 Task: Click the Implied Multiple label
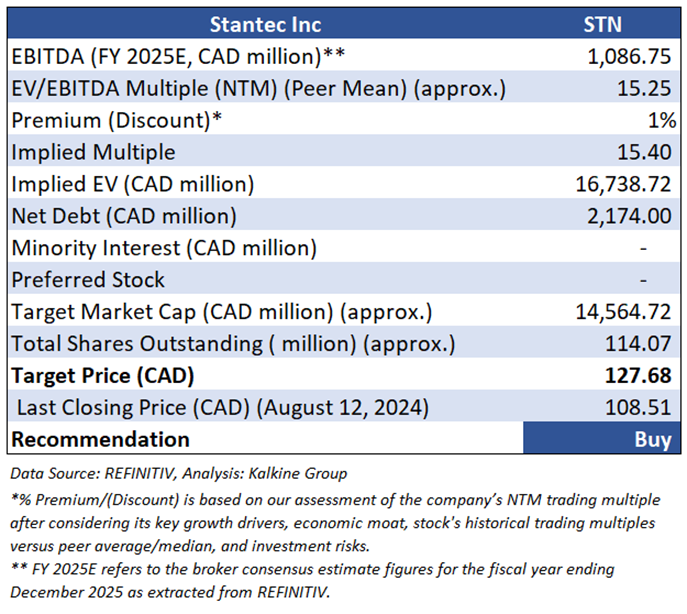(x=93, y=153)
